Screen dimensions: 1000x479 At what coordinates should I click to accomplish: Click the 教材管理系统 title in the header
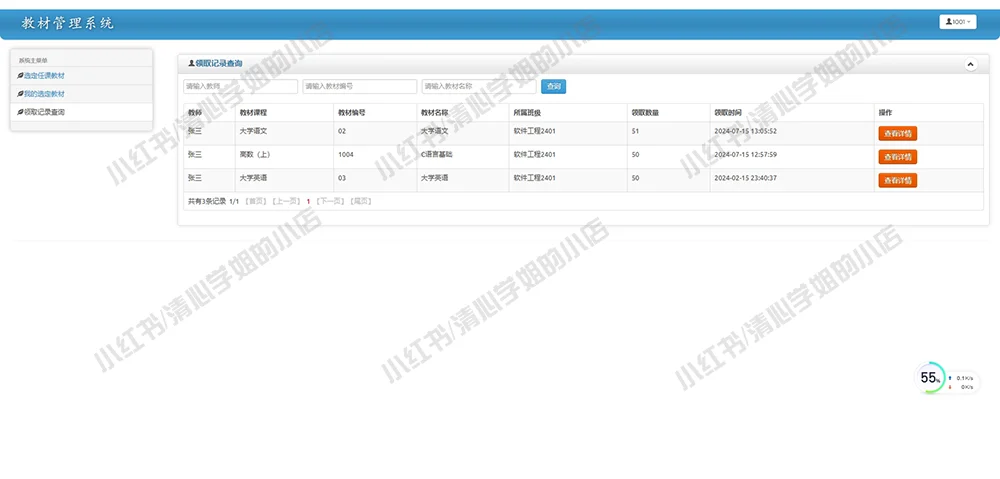tap(67, 24)
